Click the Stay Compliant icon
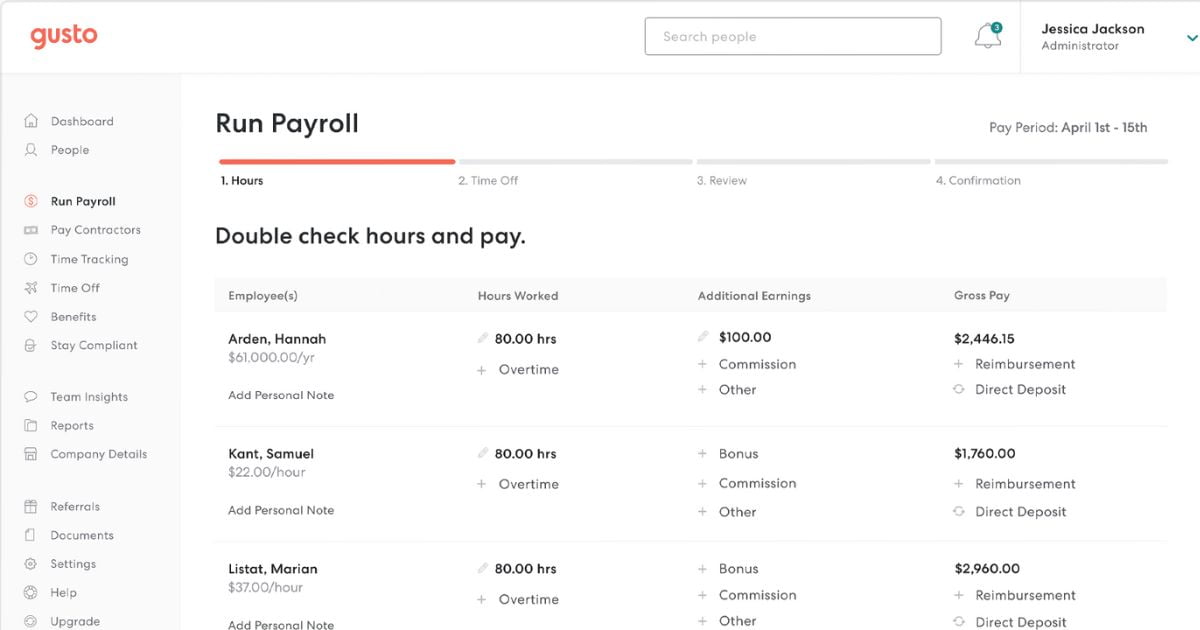The image size is (1200, 630). pyautogui.click(x=31, y=345)
